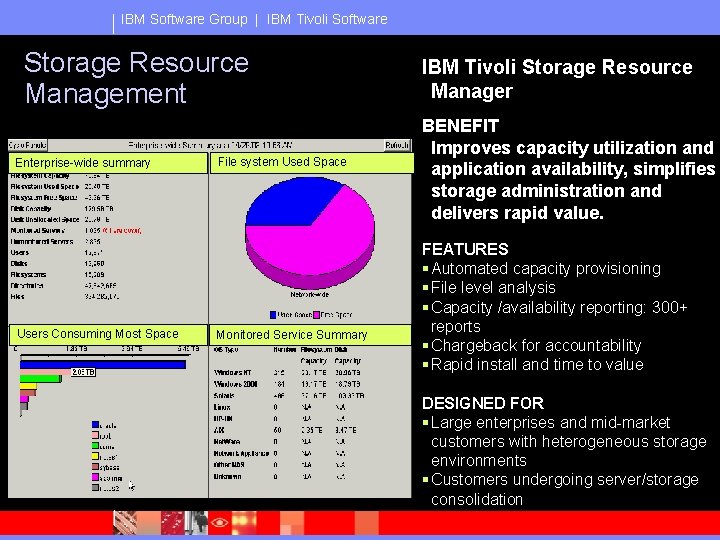Click the Windows 2000 row in service summary
The width and height of the screenshot is (720, 540).
coord(287,384)
